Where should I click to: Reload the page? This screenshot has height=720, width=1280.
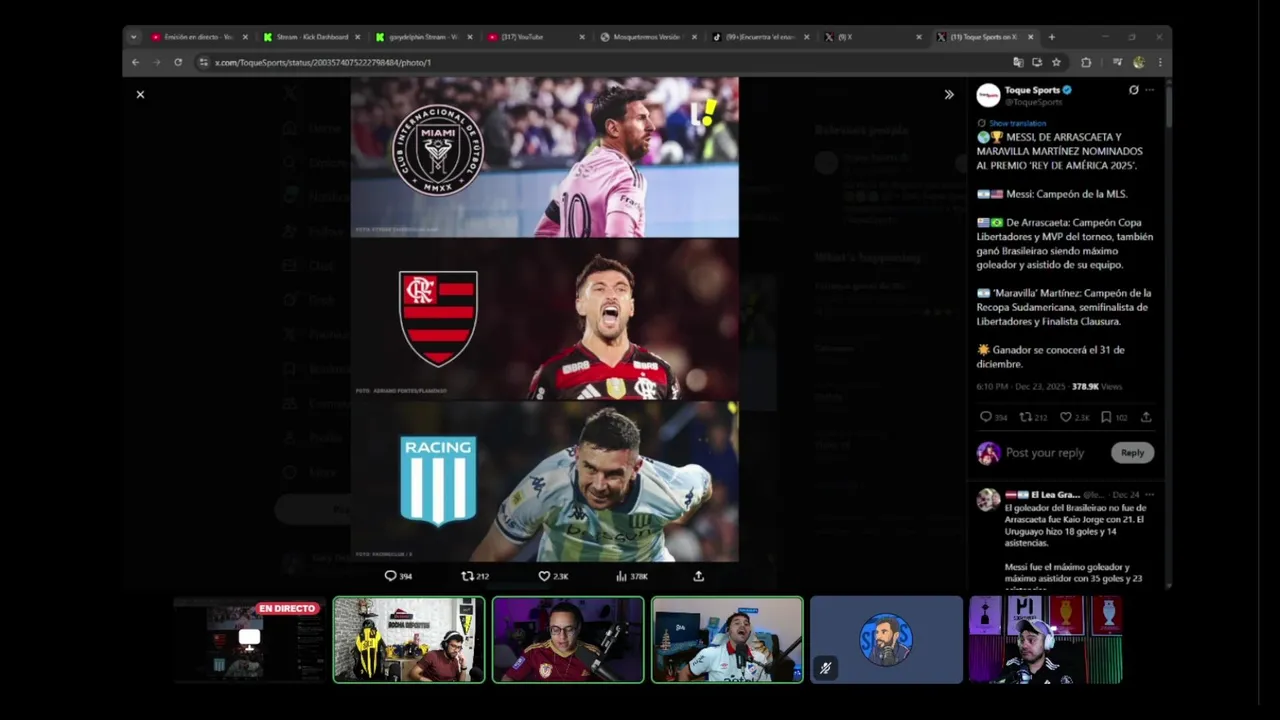coord(178,62)
